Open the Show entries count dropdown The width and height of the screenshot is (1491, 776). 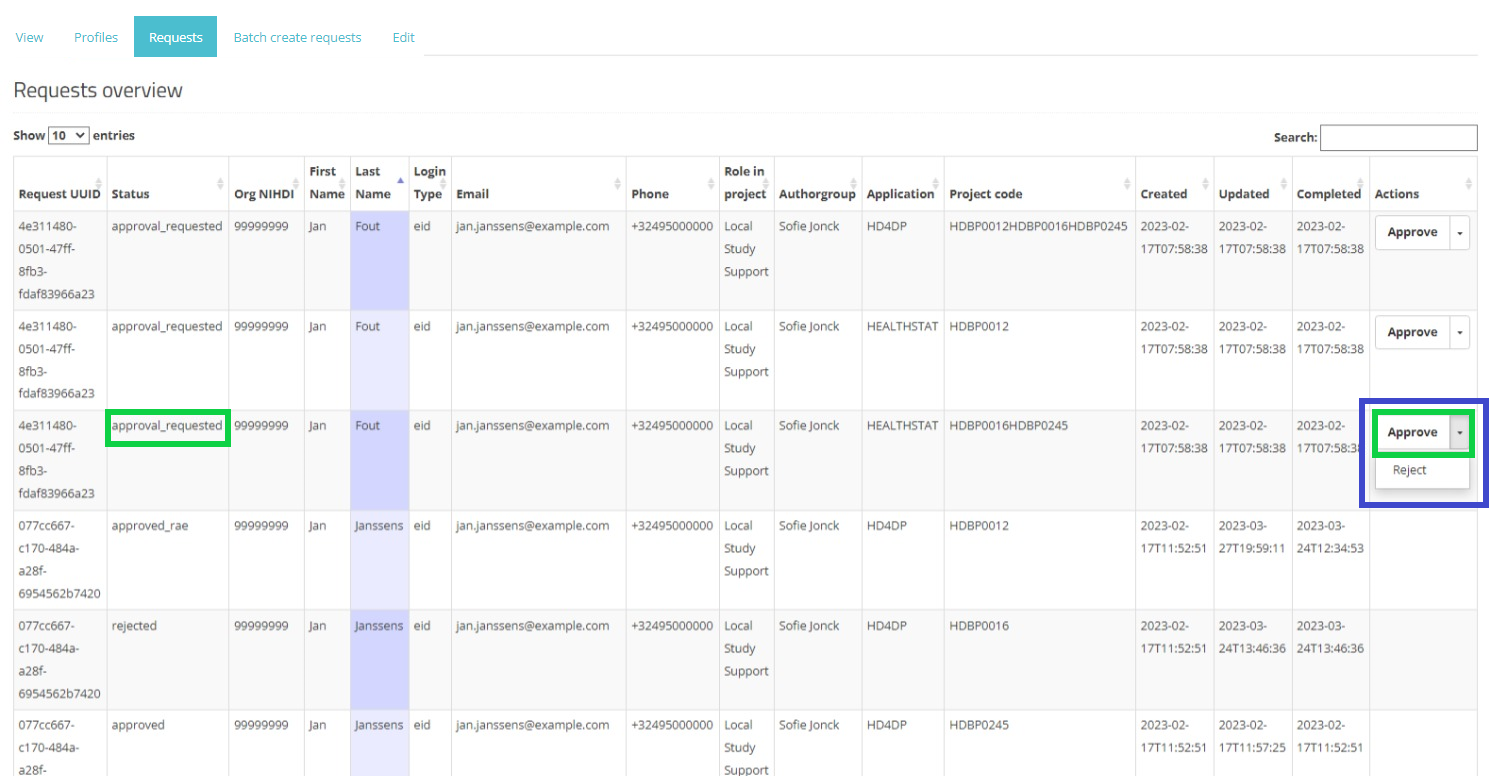[x=69, y=135]
